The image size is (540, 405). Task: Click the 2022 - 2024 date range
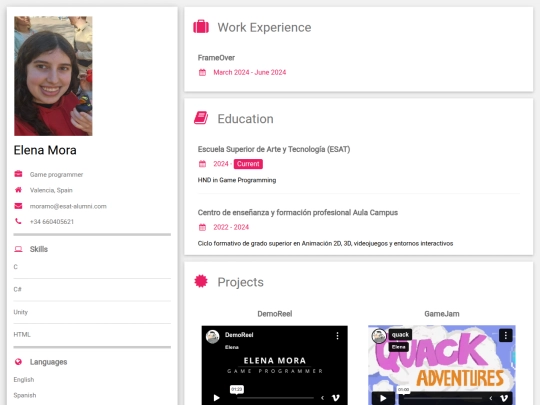[231, 227]
